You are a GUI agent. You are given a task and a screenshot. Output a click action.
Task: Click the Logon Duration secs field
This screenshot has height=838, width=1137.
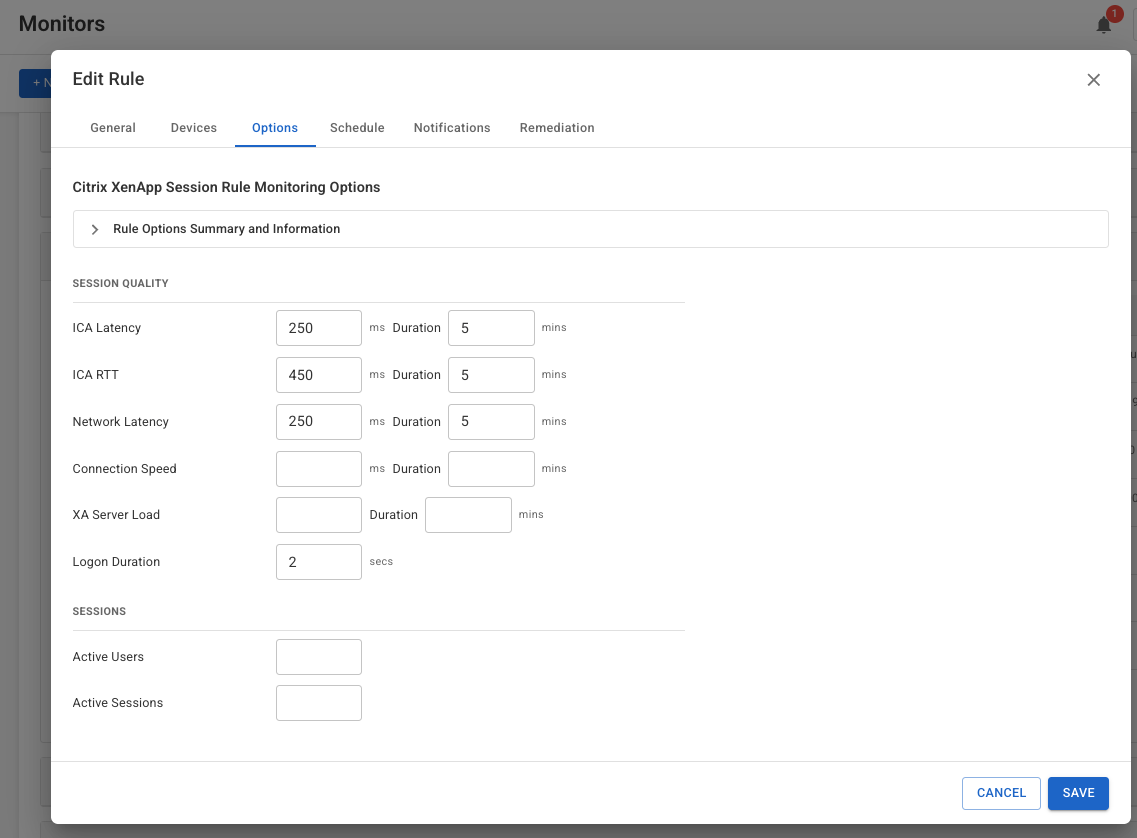pyautogui.click(x=319, y=562)
